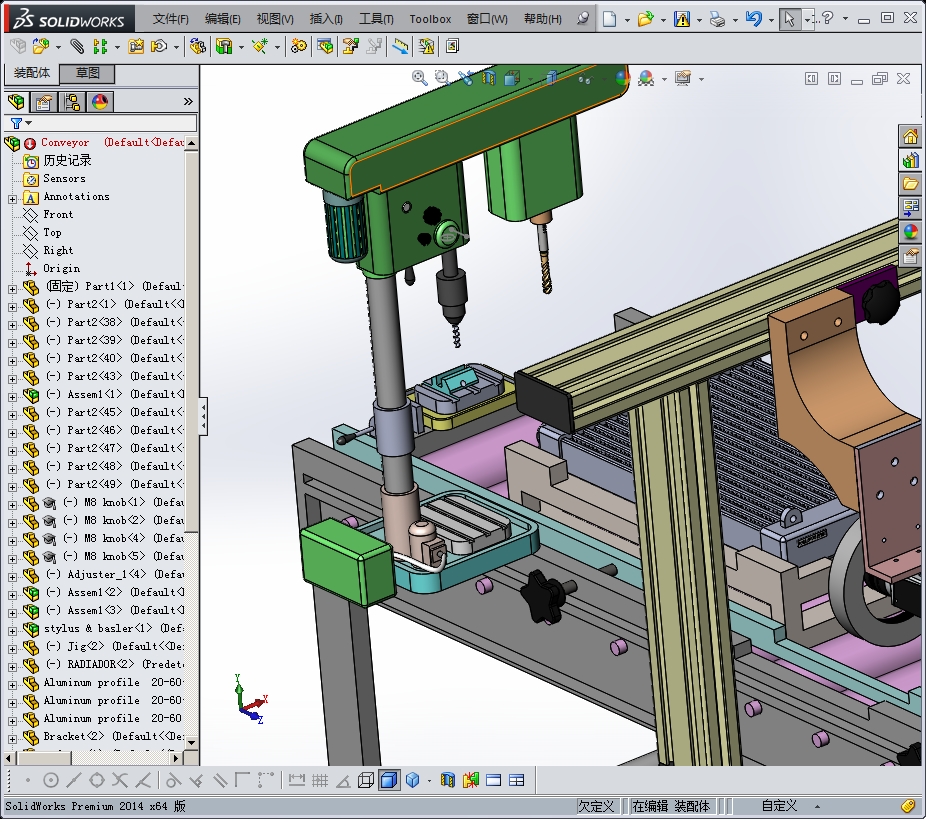The width and height of the screenshot is (926, 819).
Task: Toggle the select cursor tool
Action: (790, 19)
